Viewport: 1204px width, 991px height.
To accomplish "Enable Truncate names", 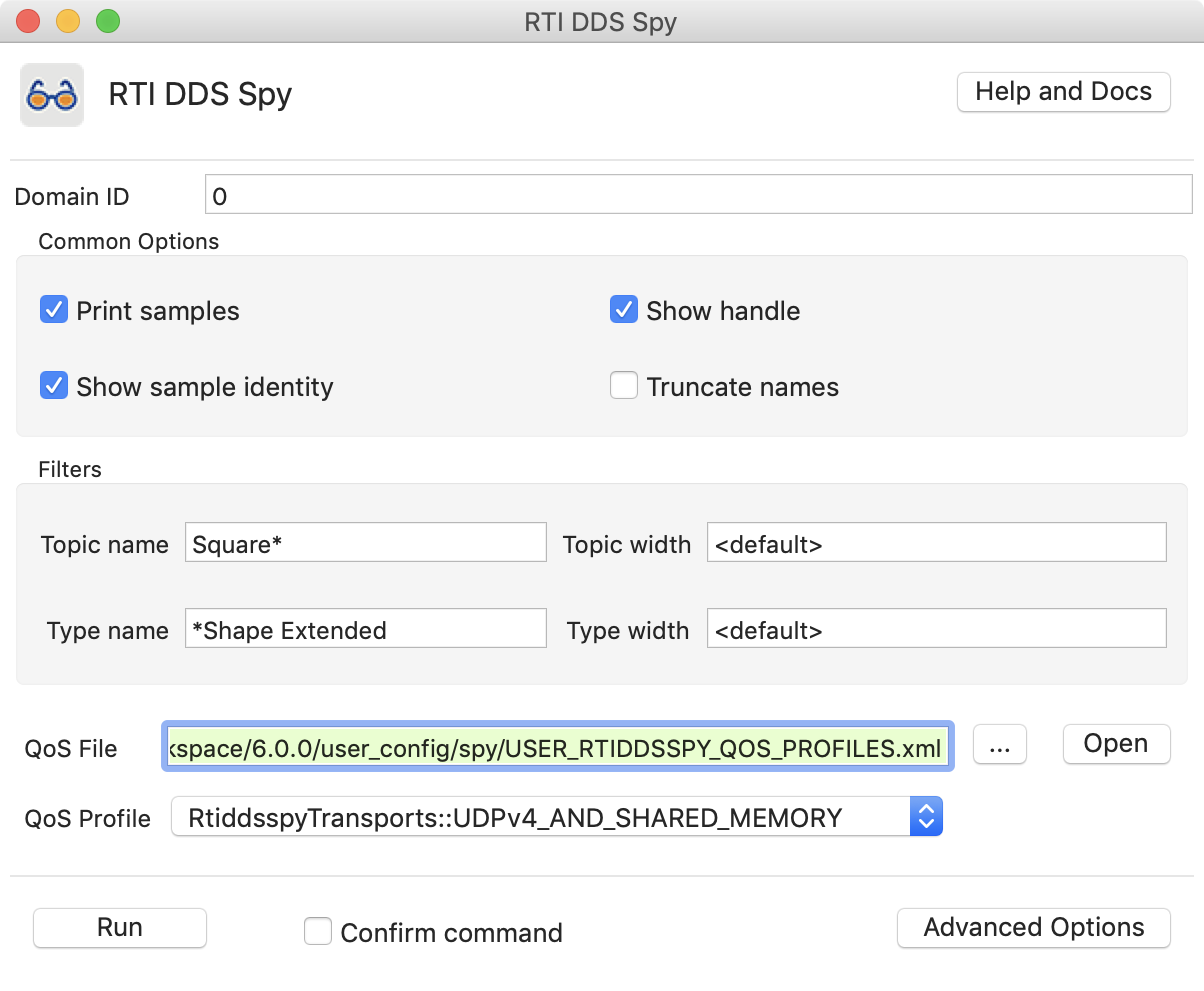I will 624,386.
